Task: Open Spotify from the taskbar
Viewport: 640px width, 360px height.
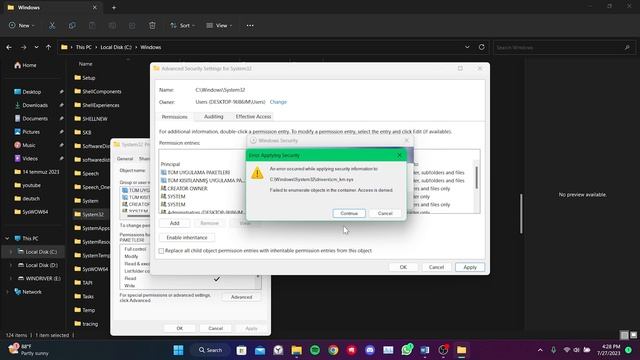Action: 315,350
